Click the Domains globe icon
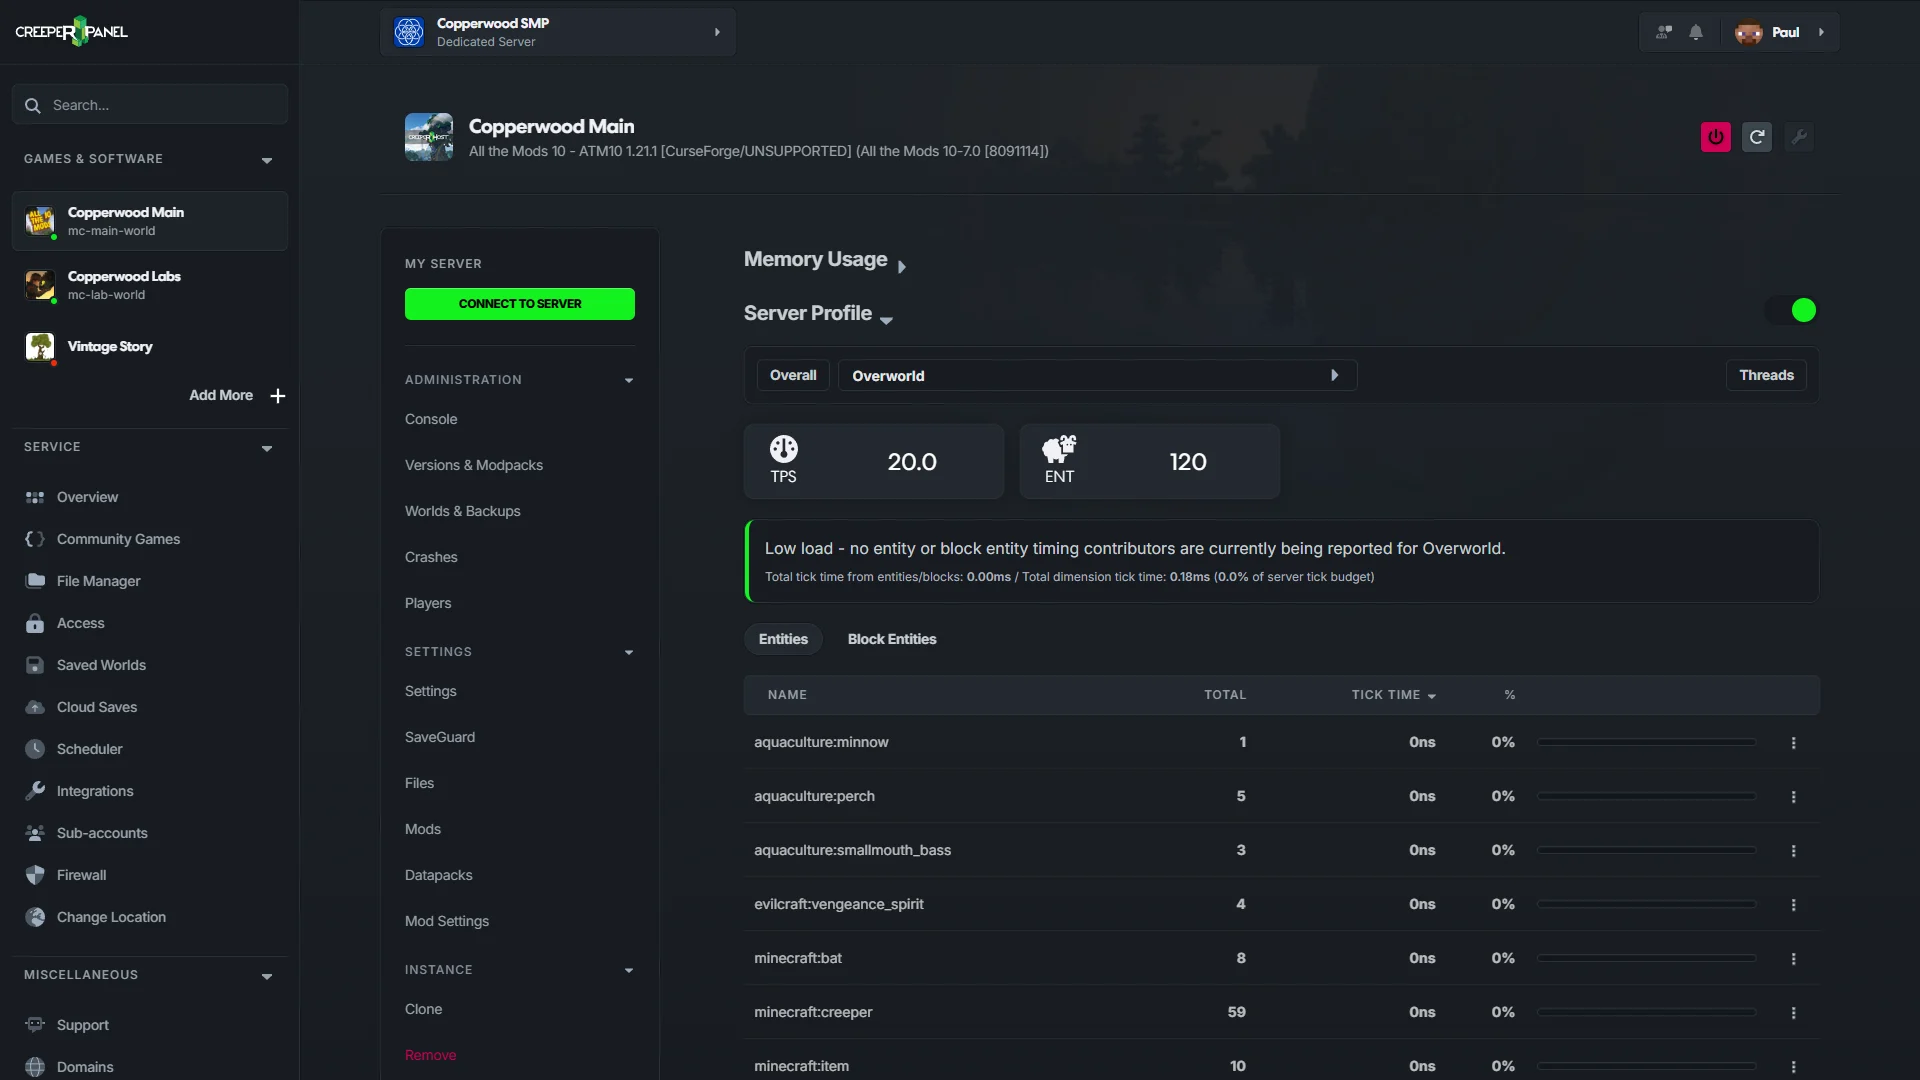Screen dimensions: 1920x1080 [35, 1067]
